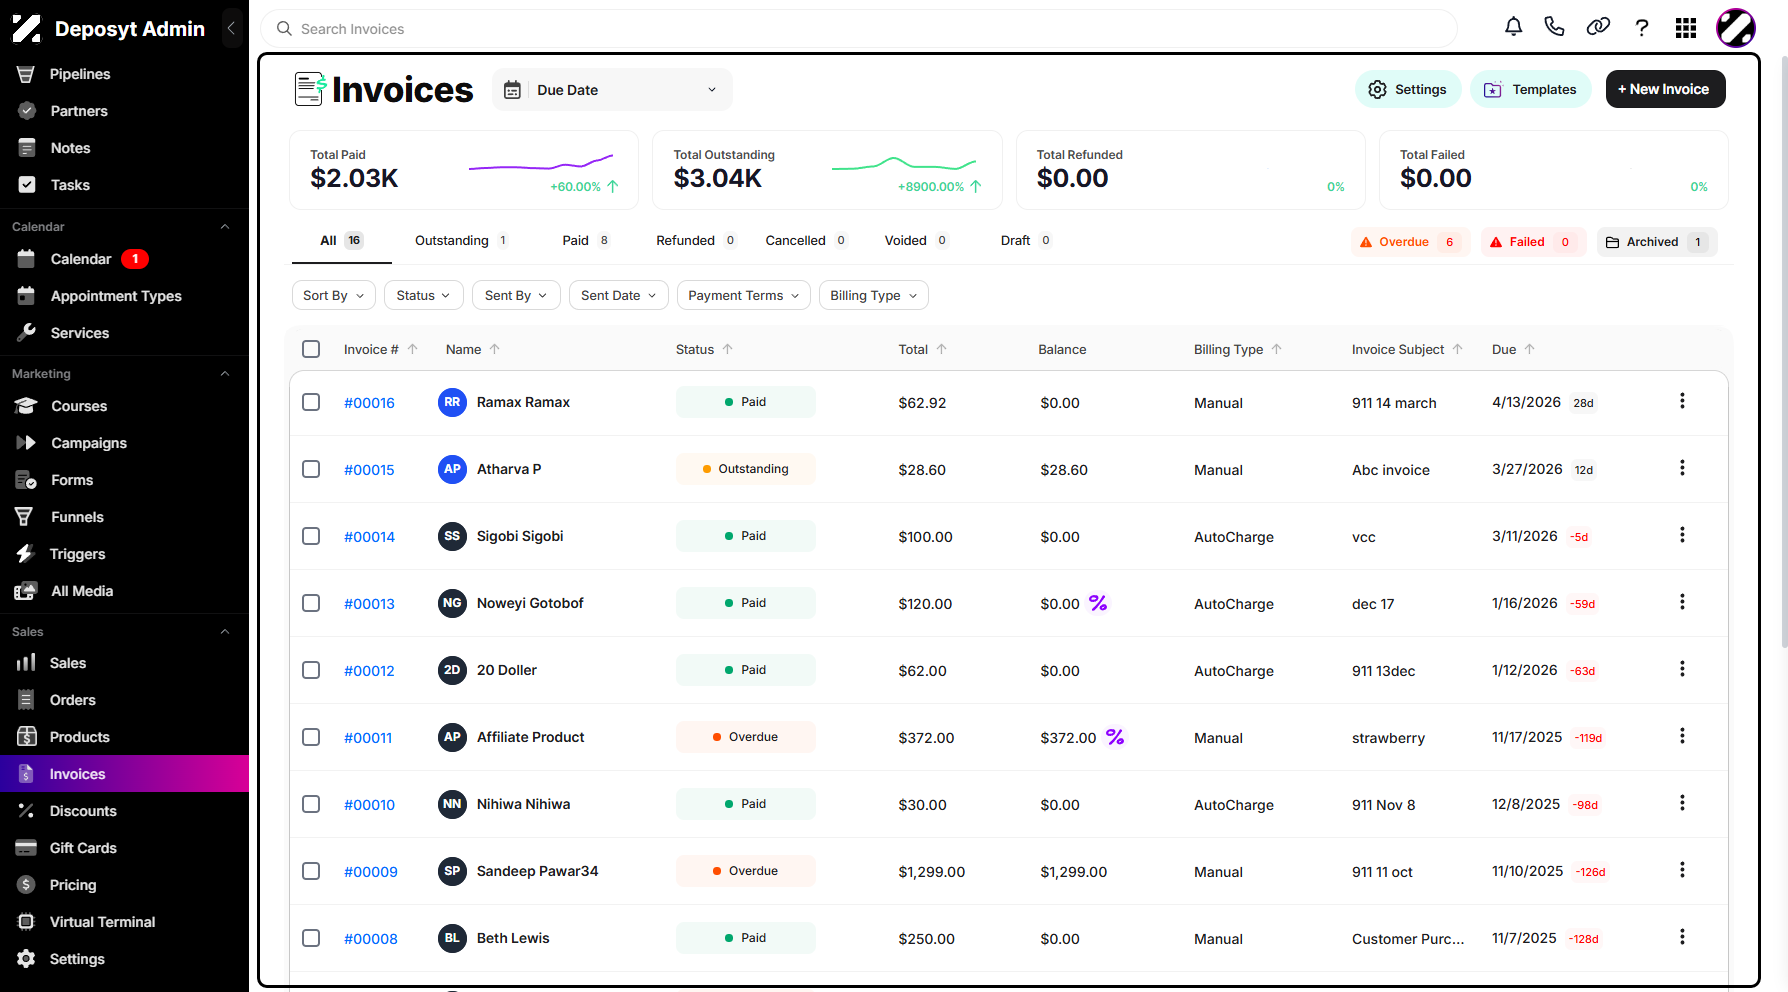Collapse the sidebar with the arrow
1788x992 pixels.
[x=231, y=28]
